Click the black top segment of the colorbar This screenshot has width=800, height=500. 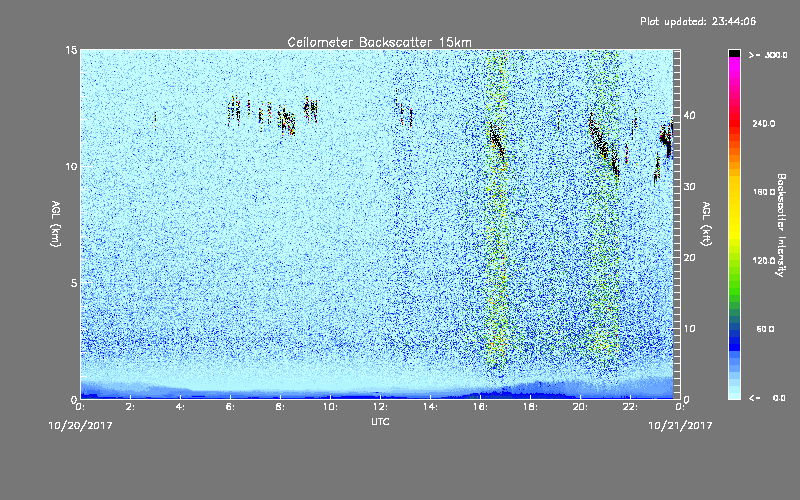(734, 53)
